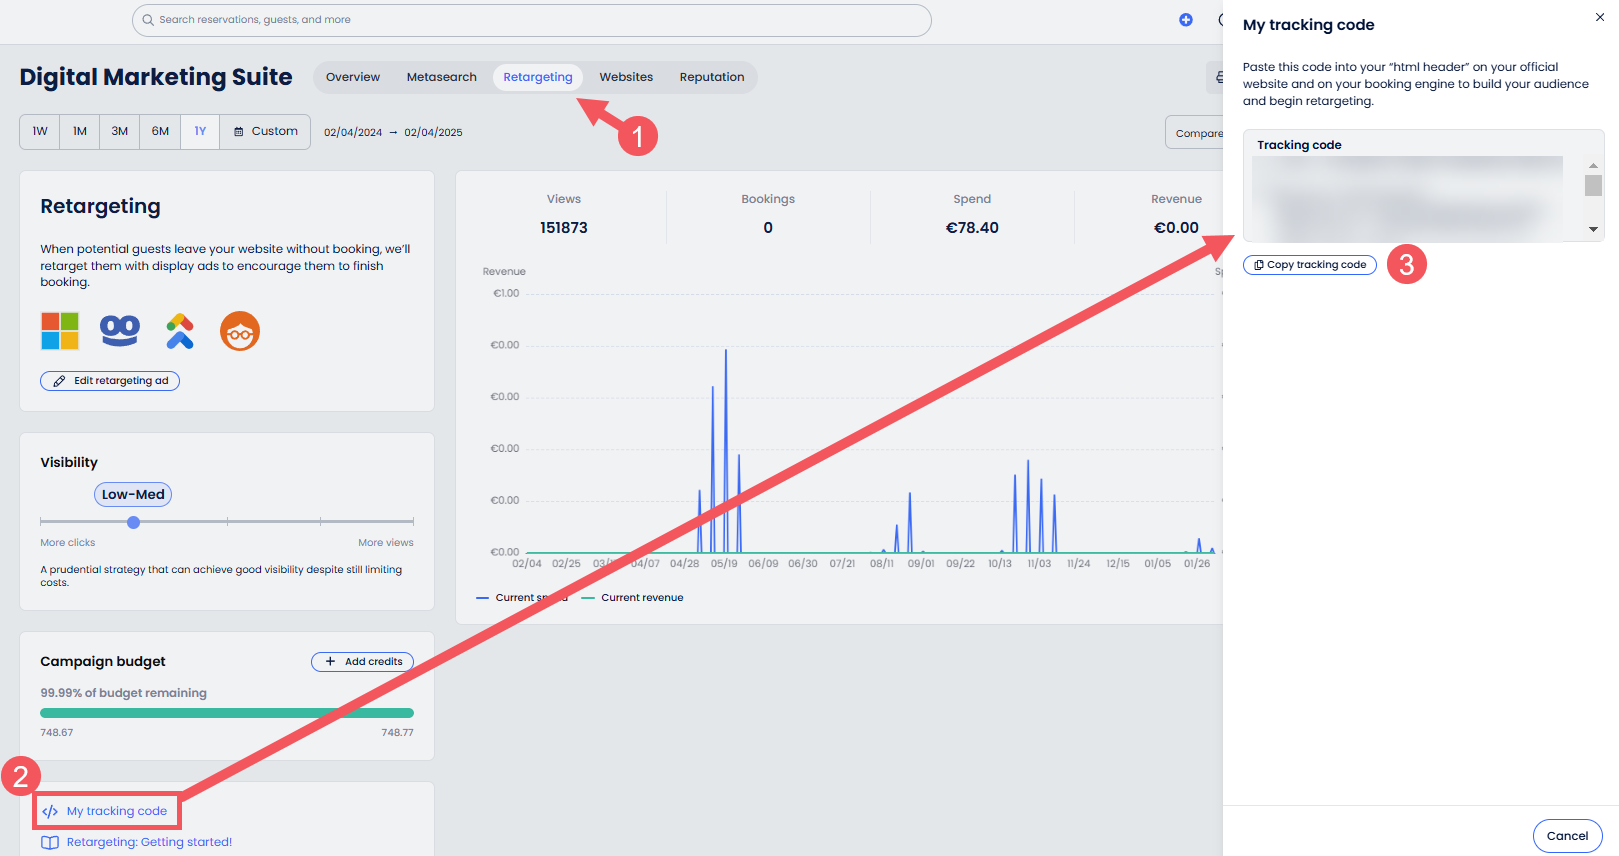Switch to the Metasearch tab
This screenshot has width=1619, height=856.
(x=441, y=77)
